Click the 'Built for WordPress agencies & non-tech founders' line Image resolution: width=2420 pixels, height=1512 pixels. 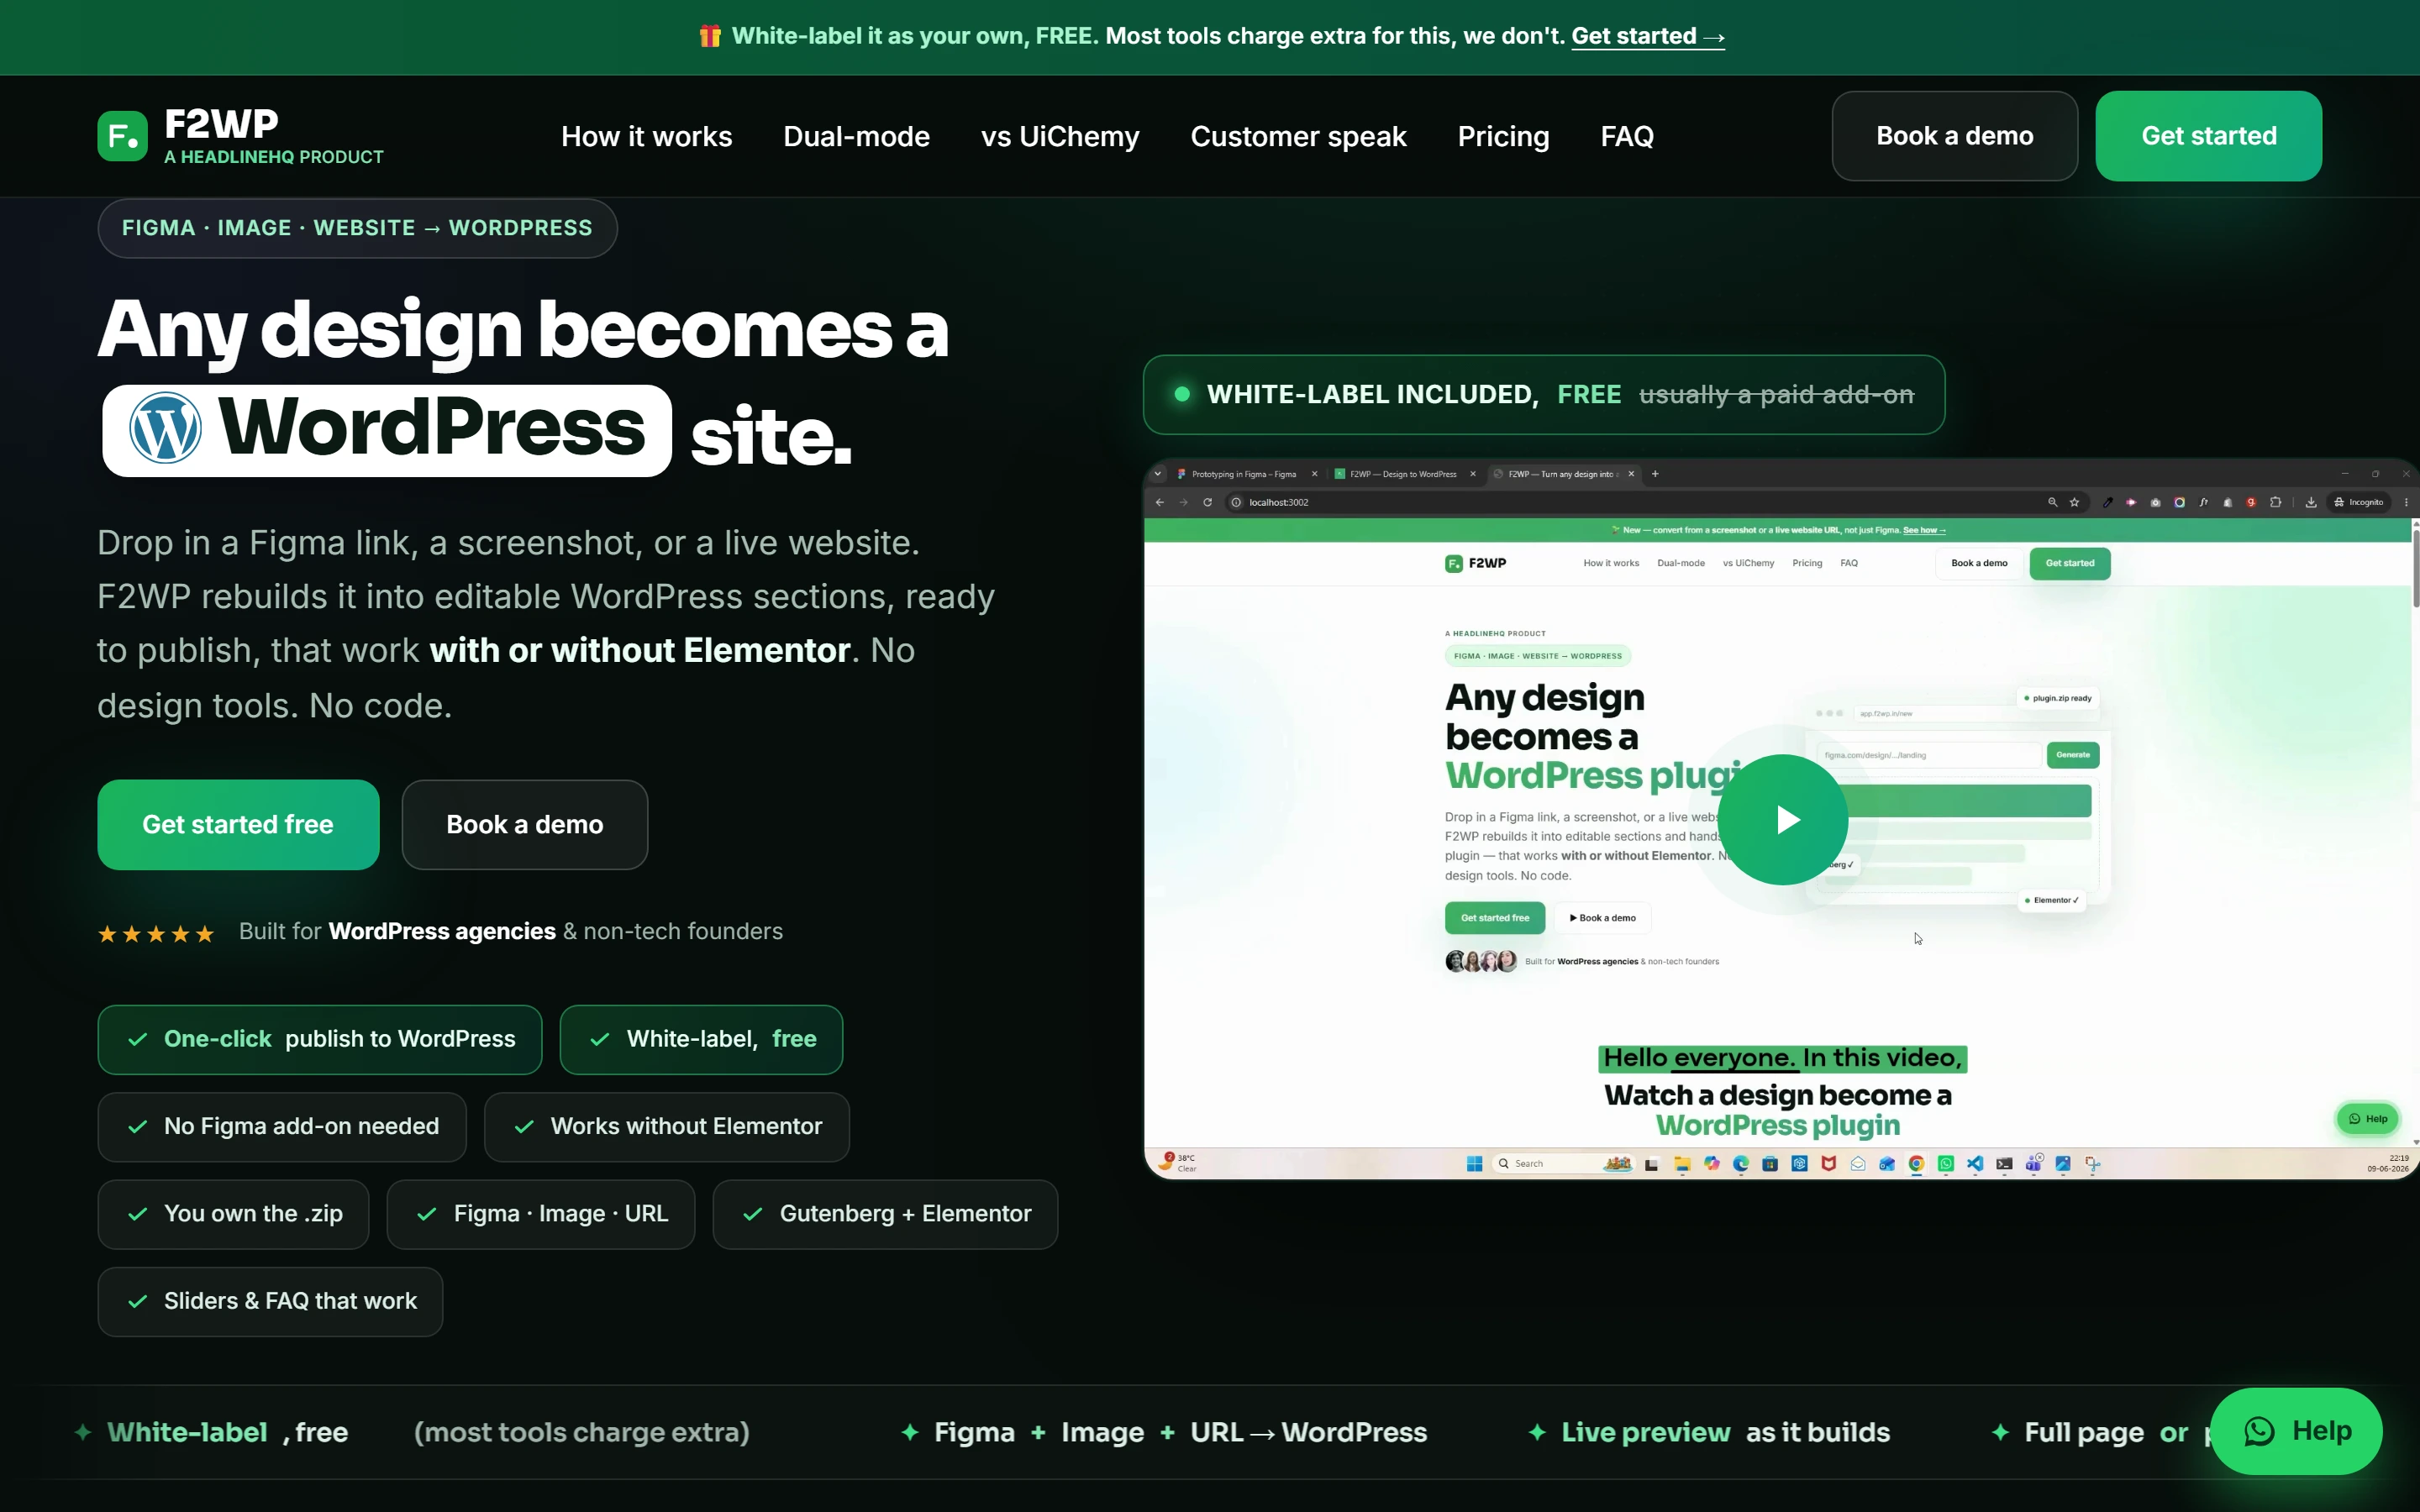coord(510,931)
